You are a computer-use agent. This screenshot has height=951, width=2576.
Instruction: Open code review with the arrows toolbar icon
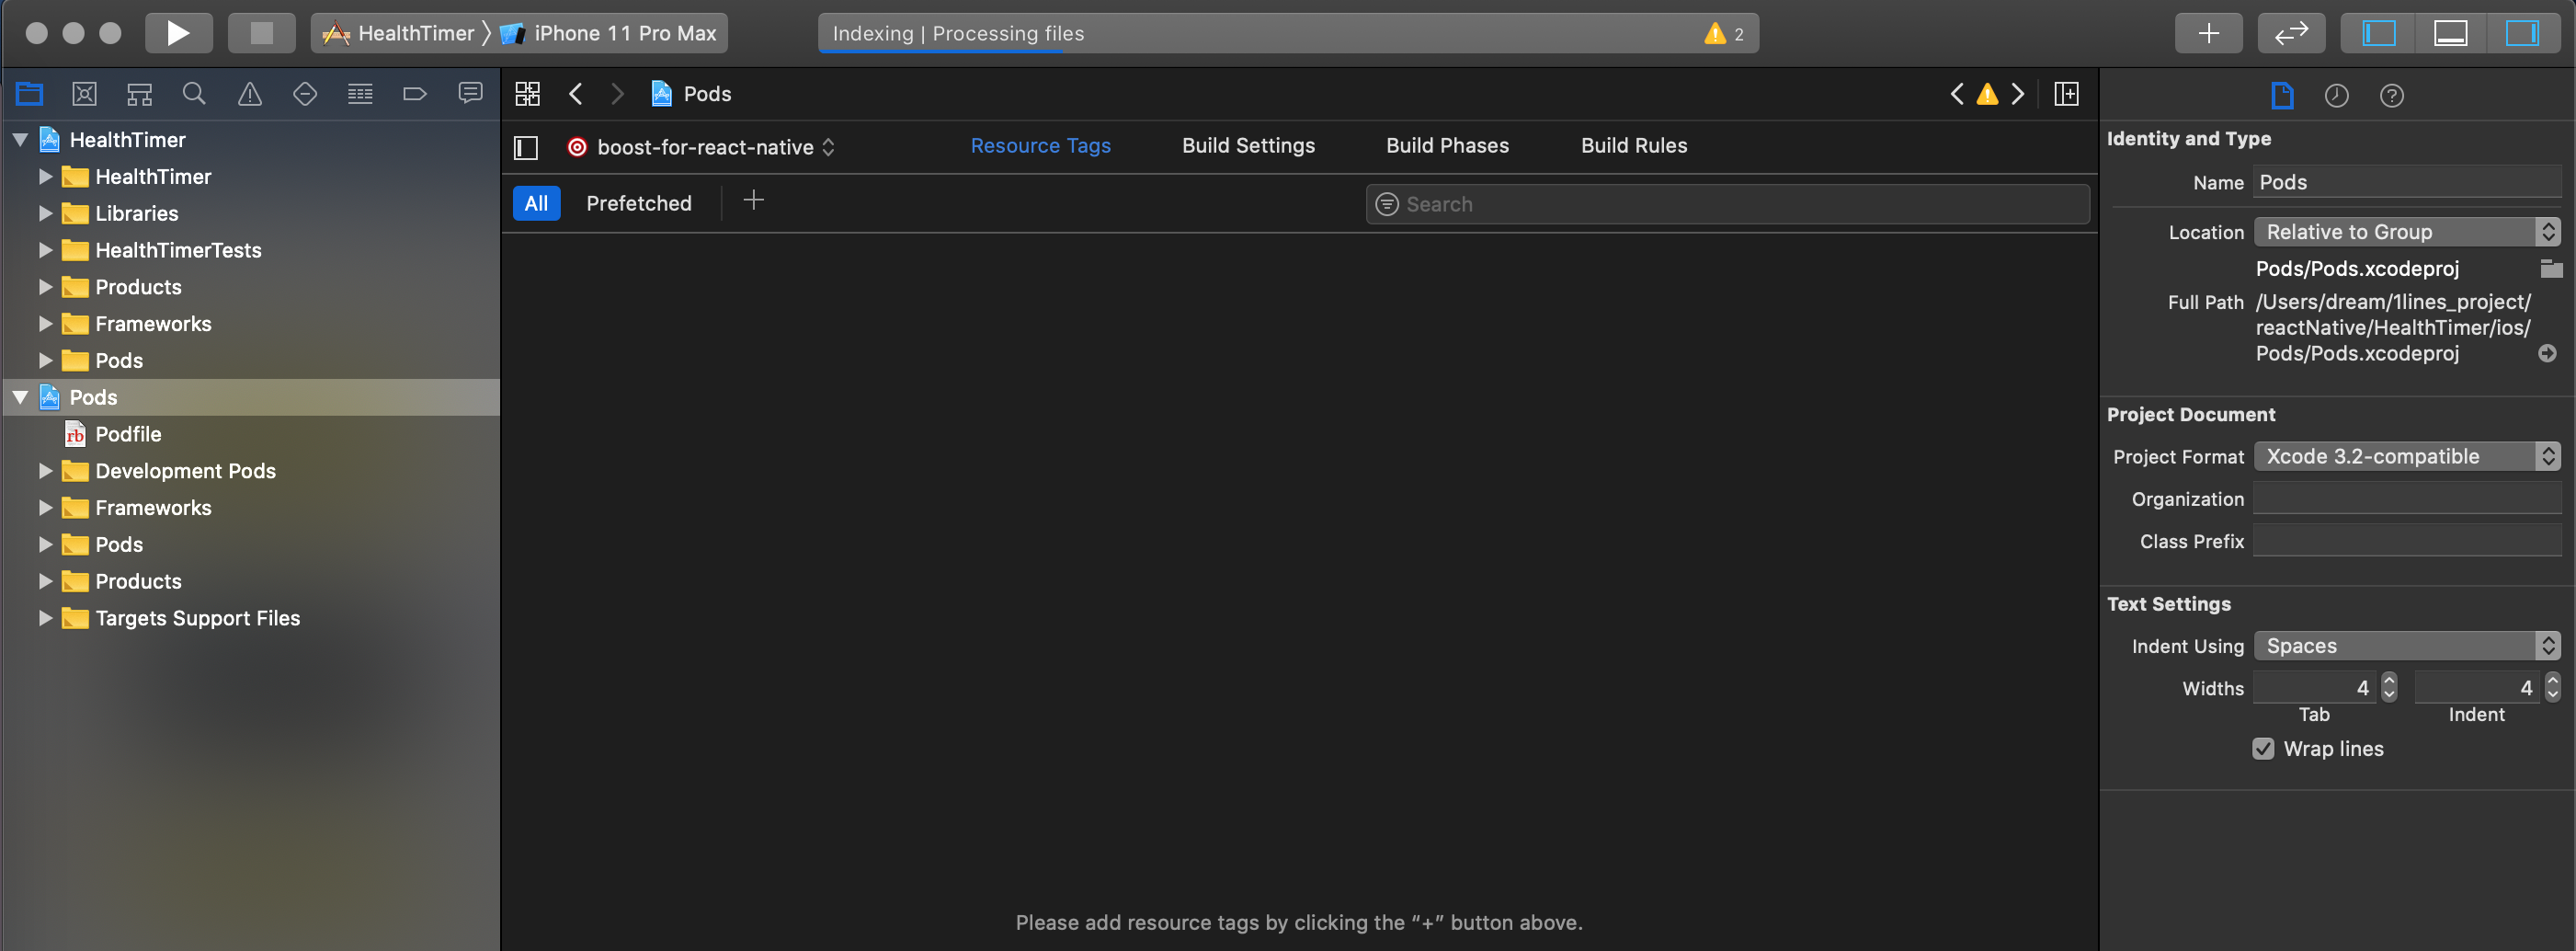pyautogui.click(x=2291, y=33)
